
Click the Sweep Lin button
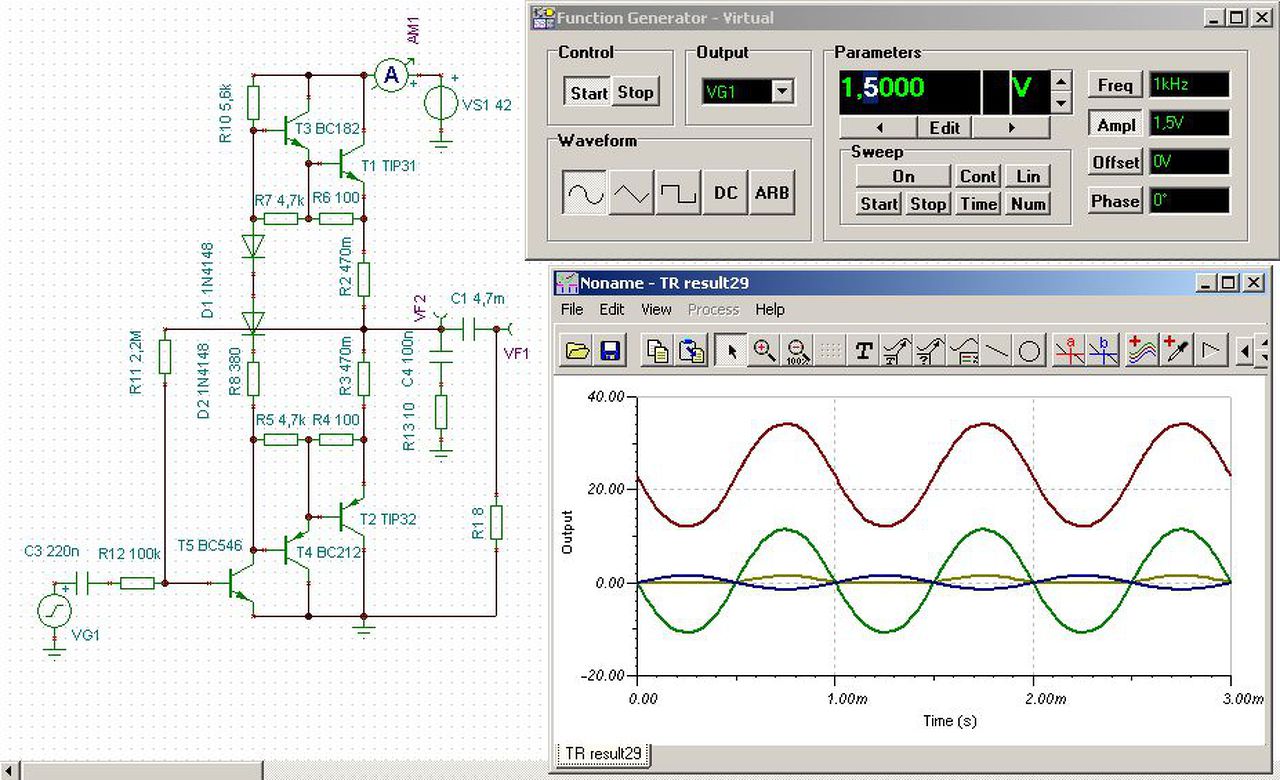pos(1028,176)
